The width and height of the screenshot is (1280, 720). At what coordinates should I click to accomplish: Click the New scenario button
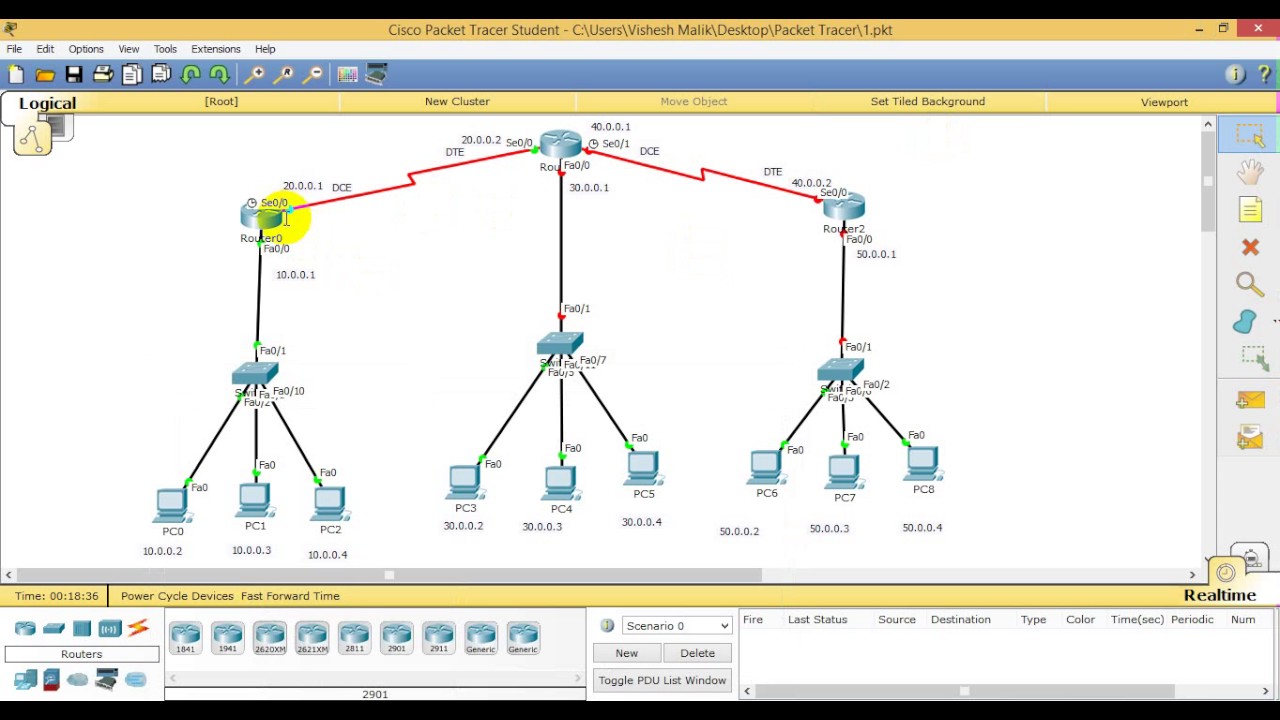click(x=627, y=653)
